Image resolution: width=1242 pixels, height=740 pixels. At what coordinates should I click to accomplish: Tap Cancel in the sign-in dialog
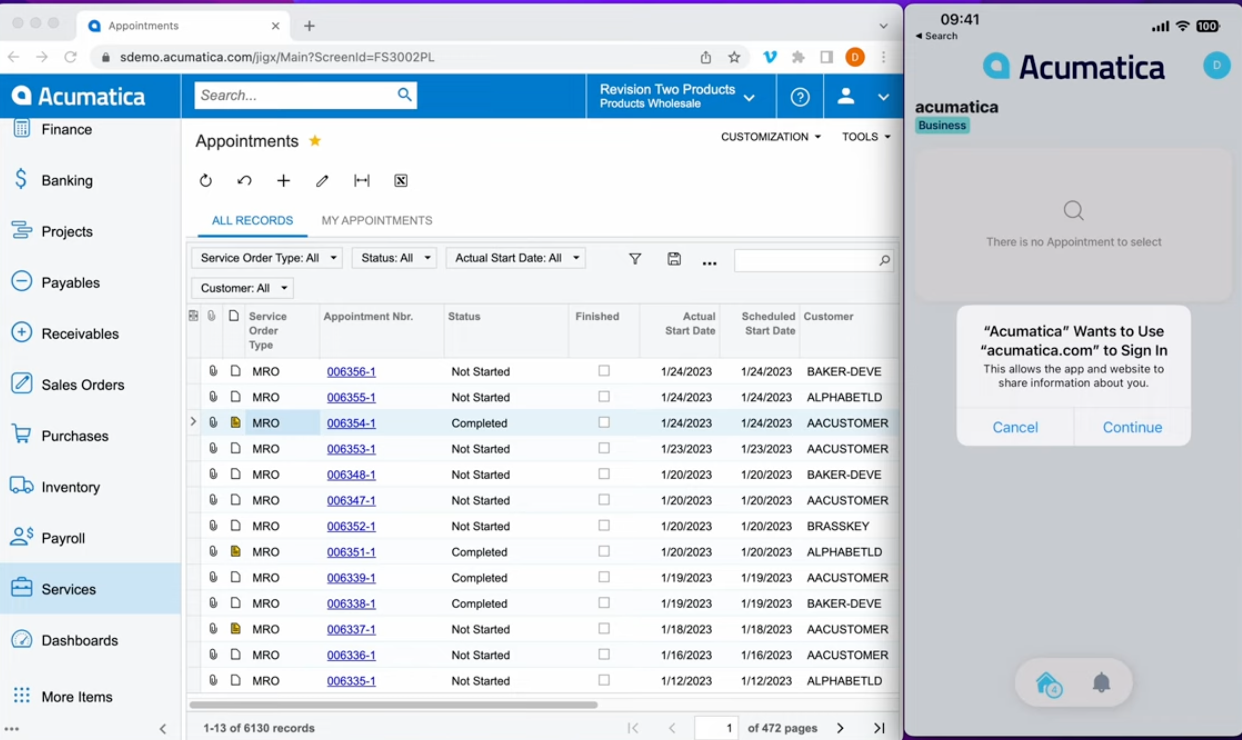pyautogui.click(x=1015, y=427)
